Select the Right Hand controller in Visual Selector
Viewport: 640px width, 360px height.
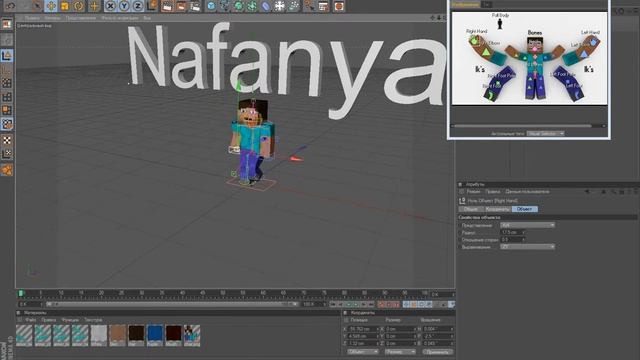474,40
